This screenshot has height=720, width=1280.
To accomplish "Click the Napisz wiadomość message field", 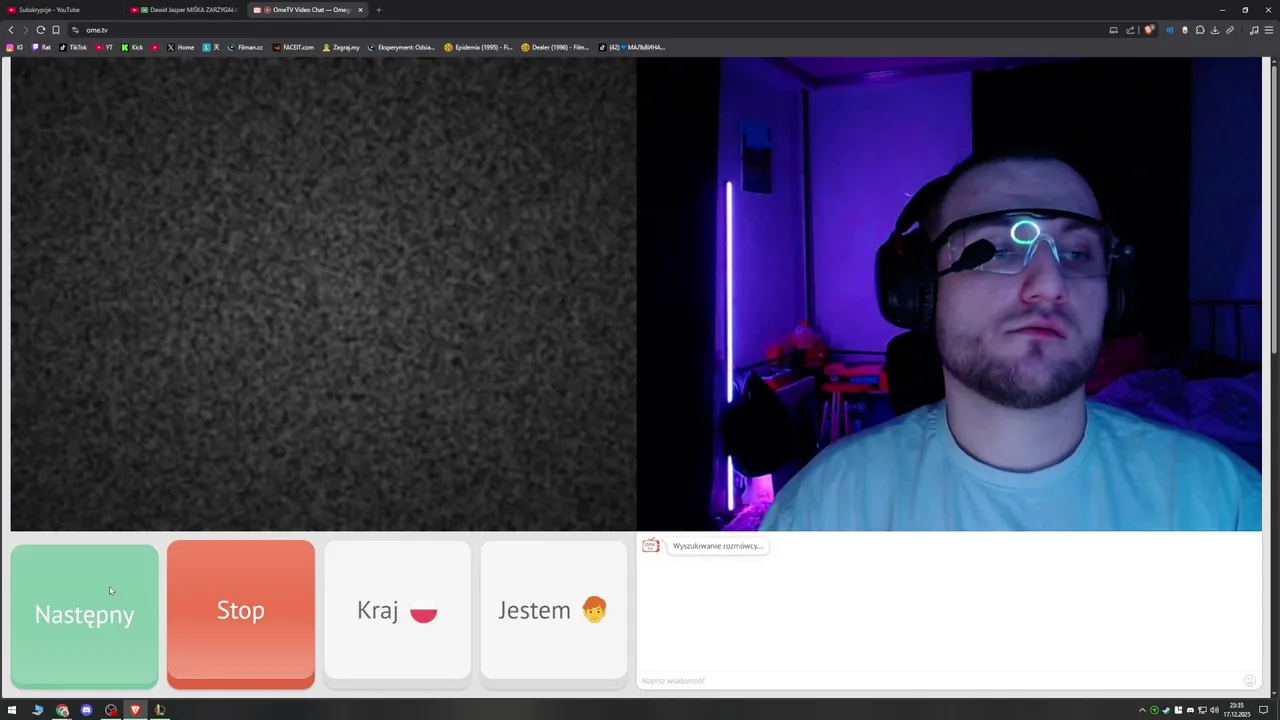I will [x=938, y=680].
